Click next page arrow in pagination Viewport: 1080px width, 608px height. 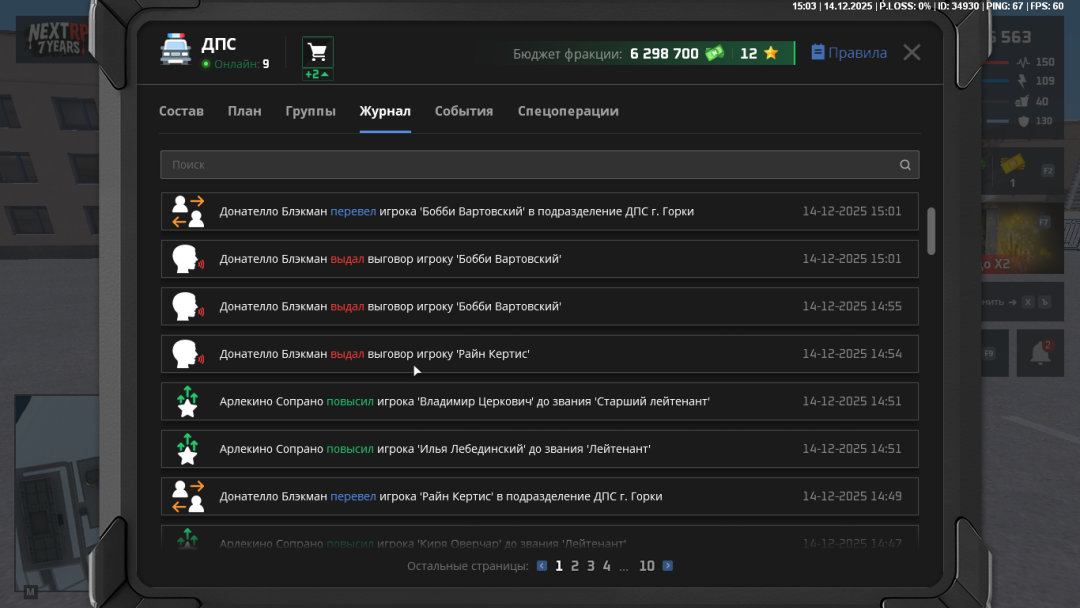point(668,566)
